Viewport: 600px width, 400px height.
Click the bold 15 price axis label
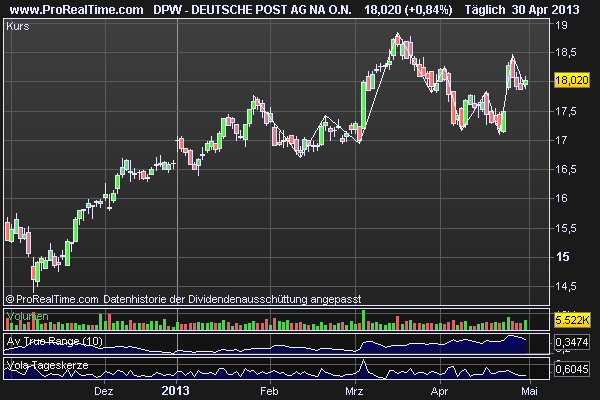[562, 257]
